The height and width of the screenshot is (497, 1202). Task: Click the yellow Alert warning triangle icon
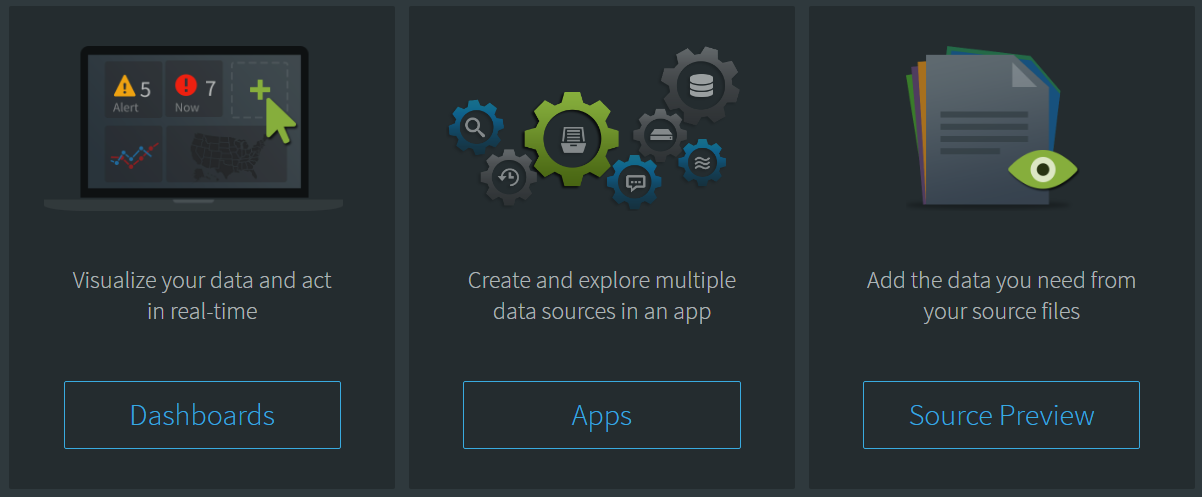click(124, 86)
